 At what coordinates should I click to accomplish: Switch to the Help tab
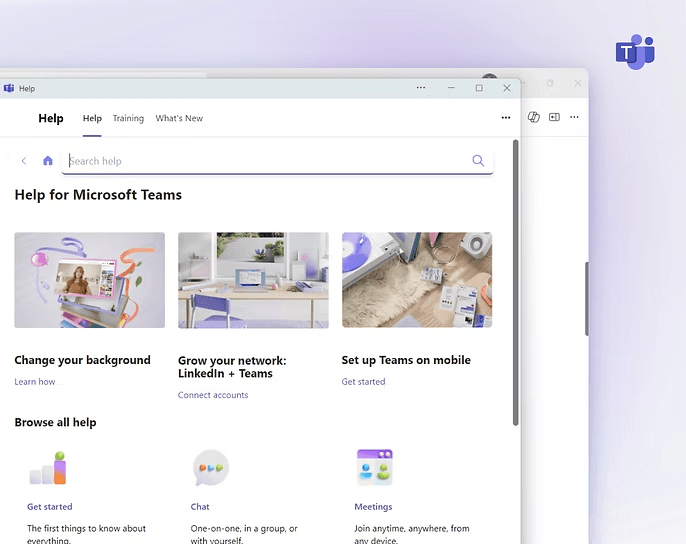[92, 118]
